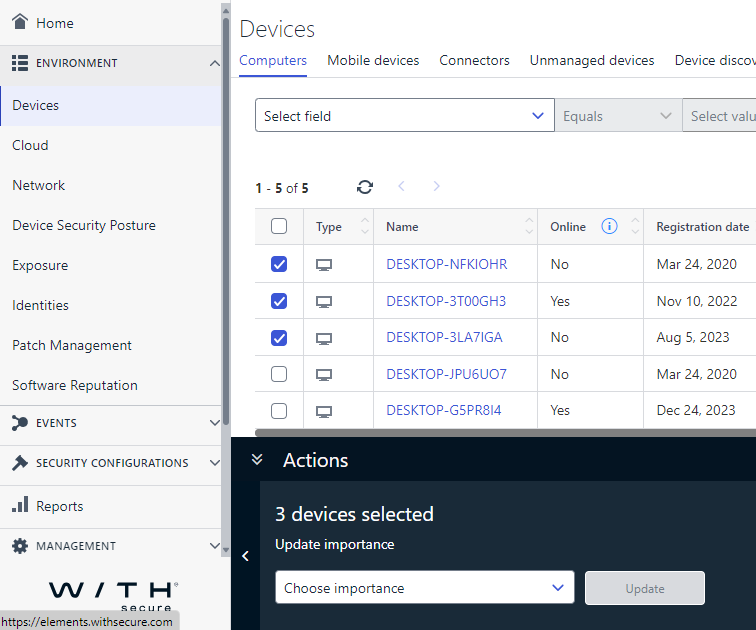Open Exposure in the sidebar
The image size is (756, 630).
(111, 266)
